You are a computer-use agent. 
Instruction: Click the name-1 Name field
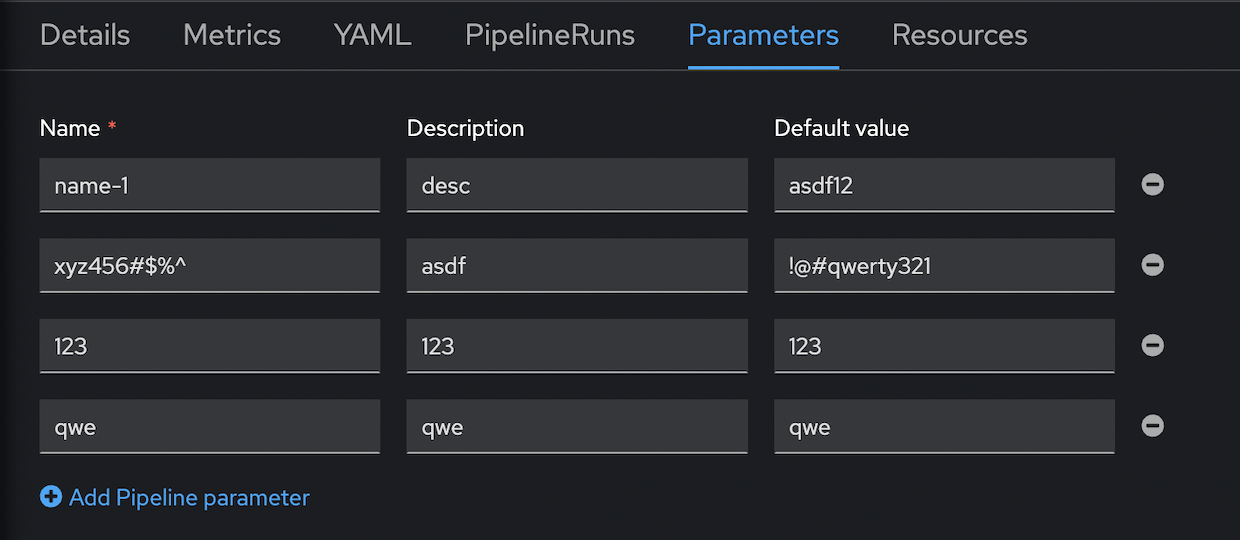210,185
